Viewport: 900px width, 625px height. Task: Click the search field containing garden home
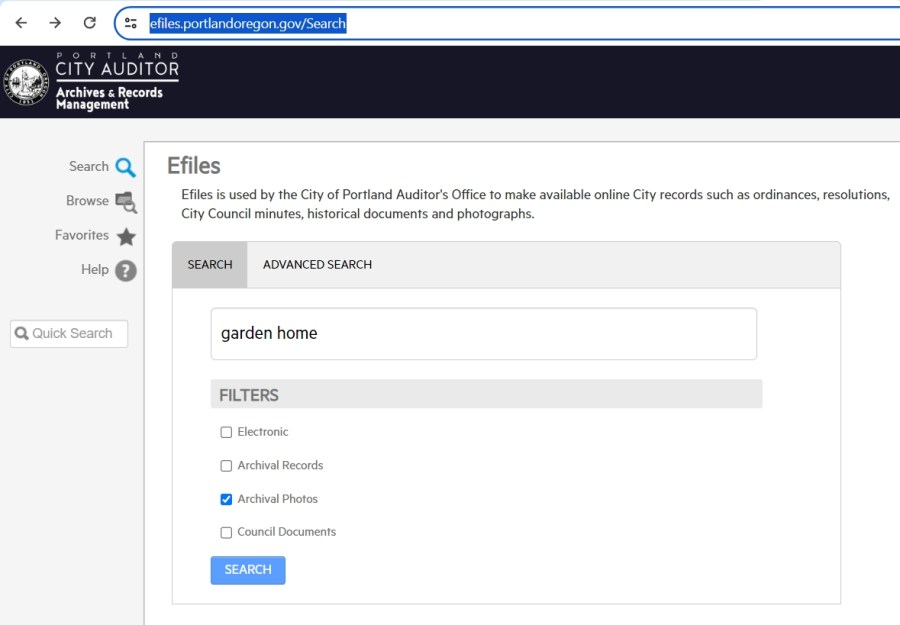point(484,333)
